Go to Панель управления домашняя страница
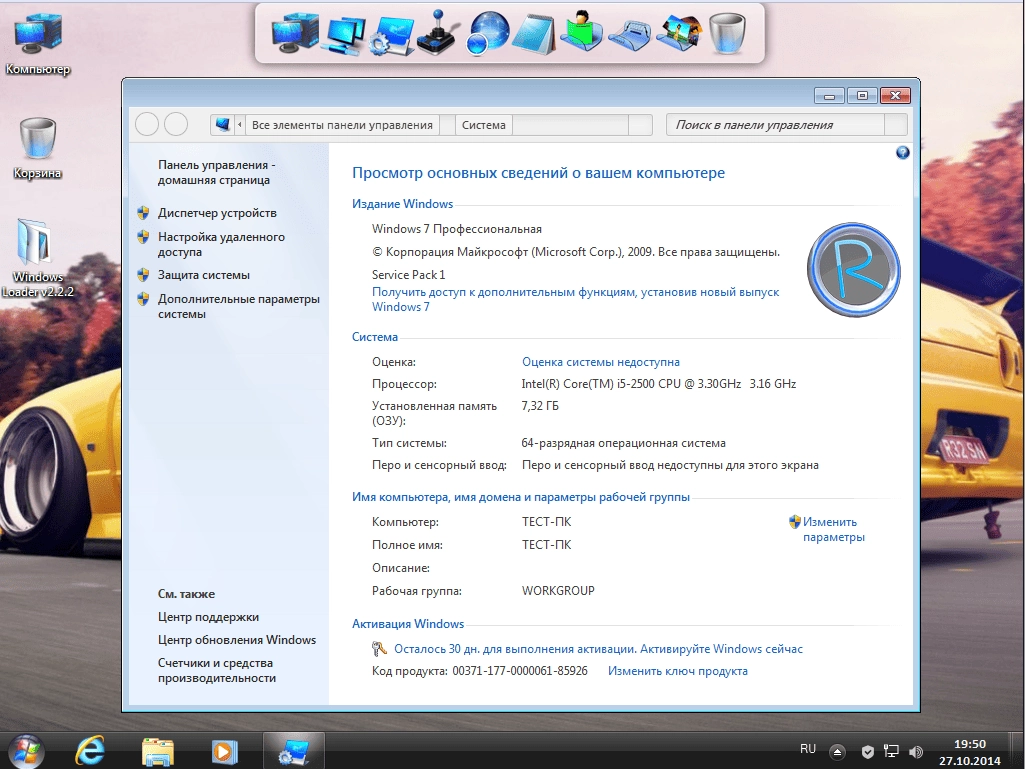The height and width of the screenshot is (769, 1025). (x=216, y=173)
